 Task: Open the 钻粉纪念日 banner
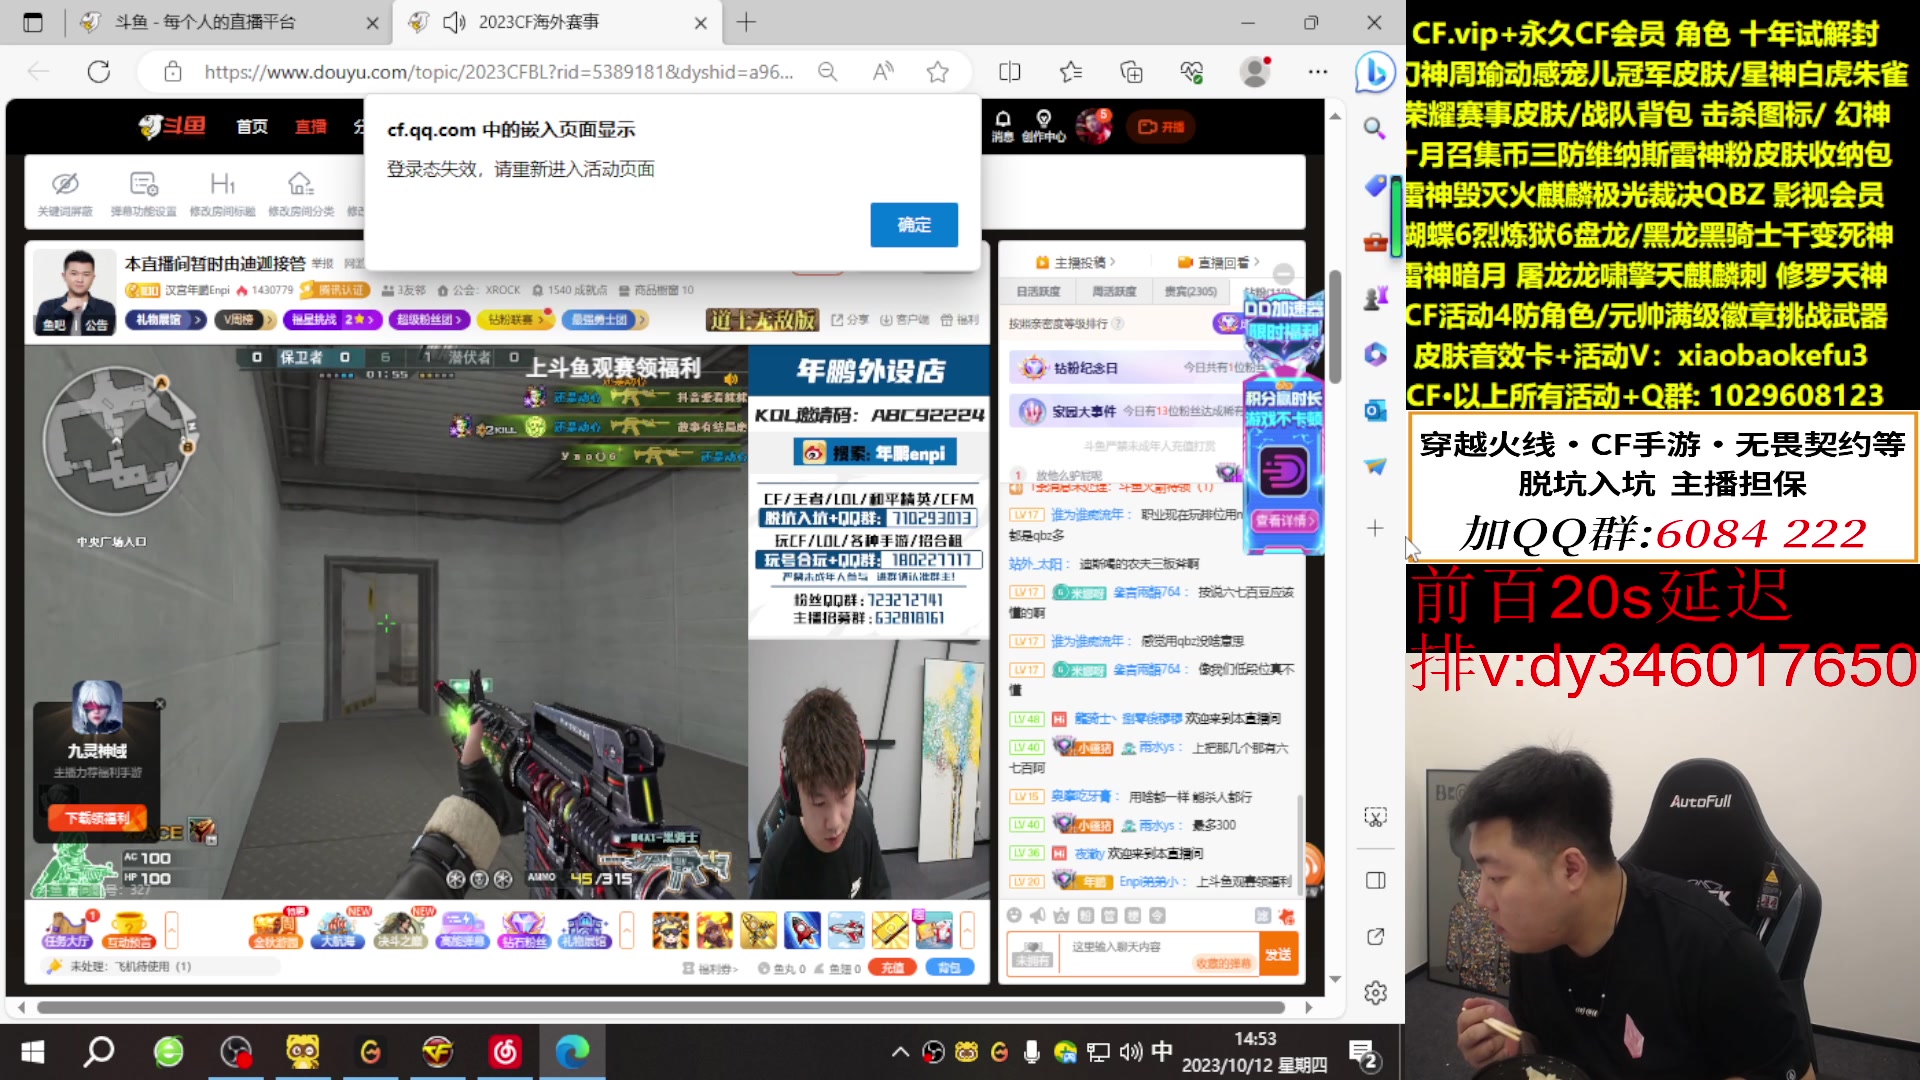click(1125, 367)
